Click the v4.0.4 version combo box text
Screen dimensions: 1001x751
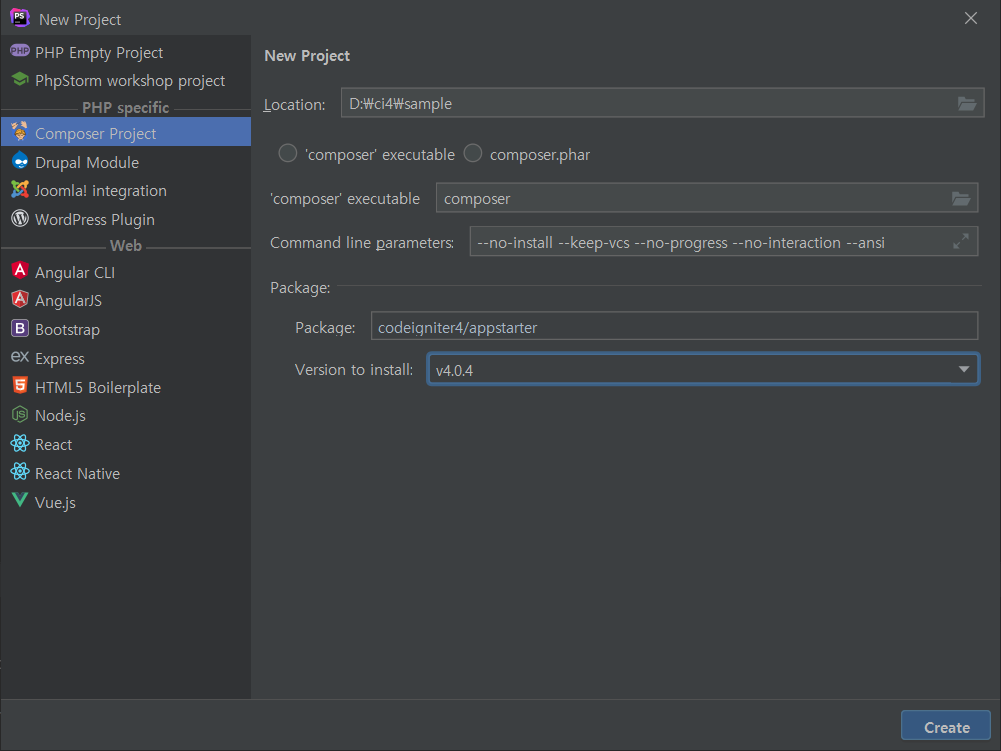[454, 370]
